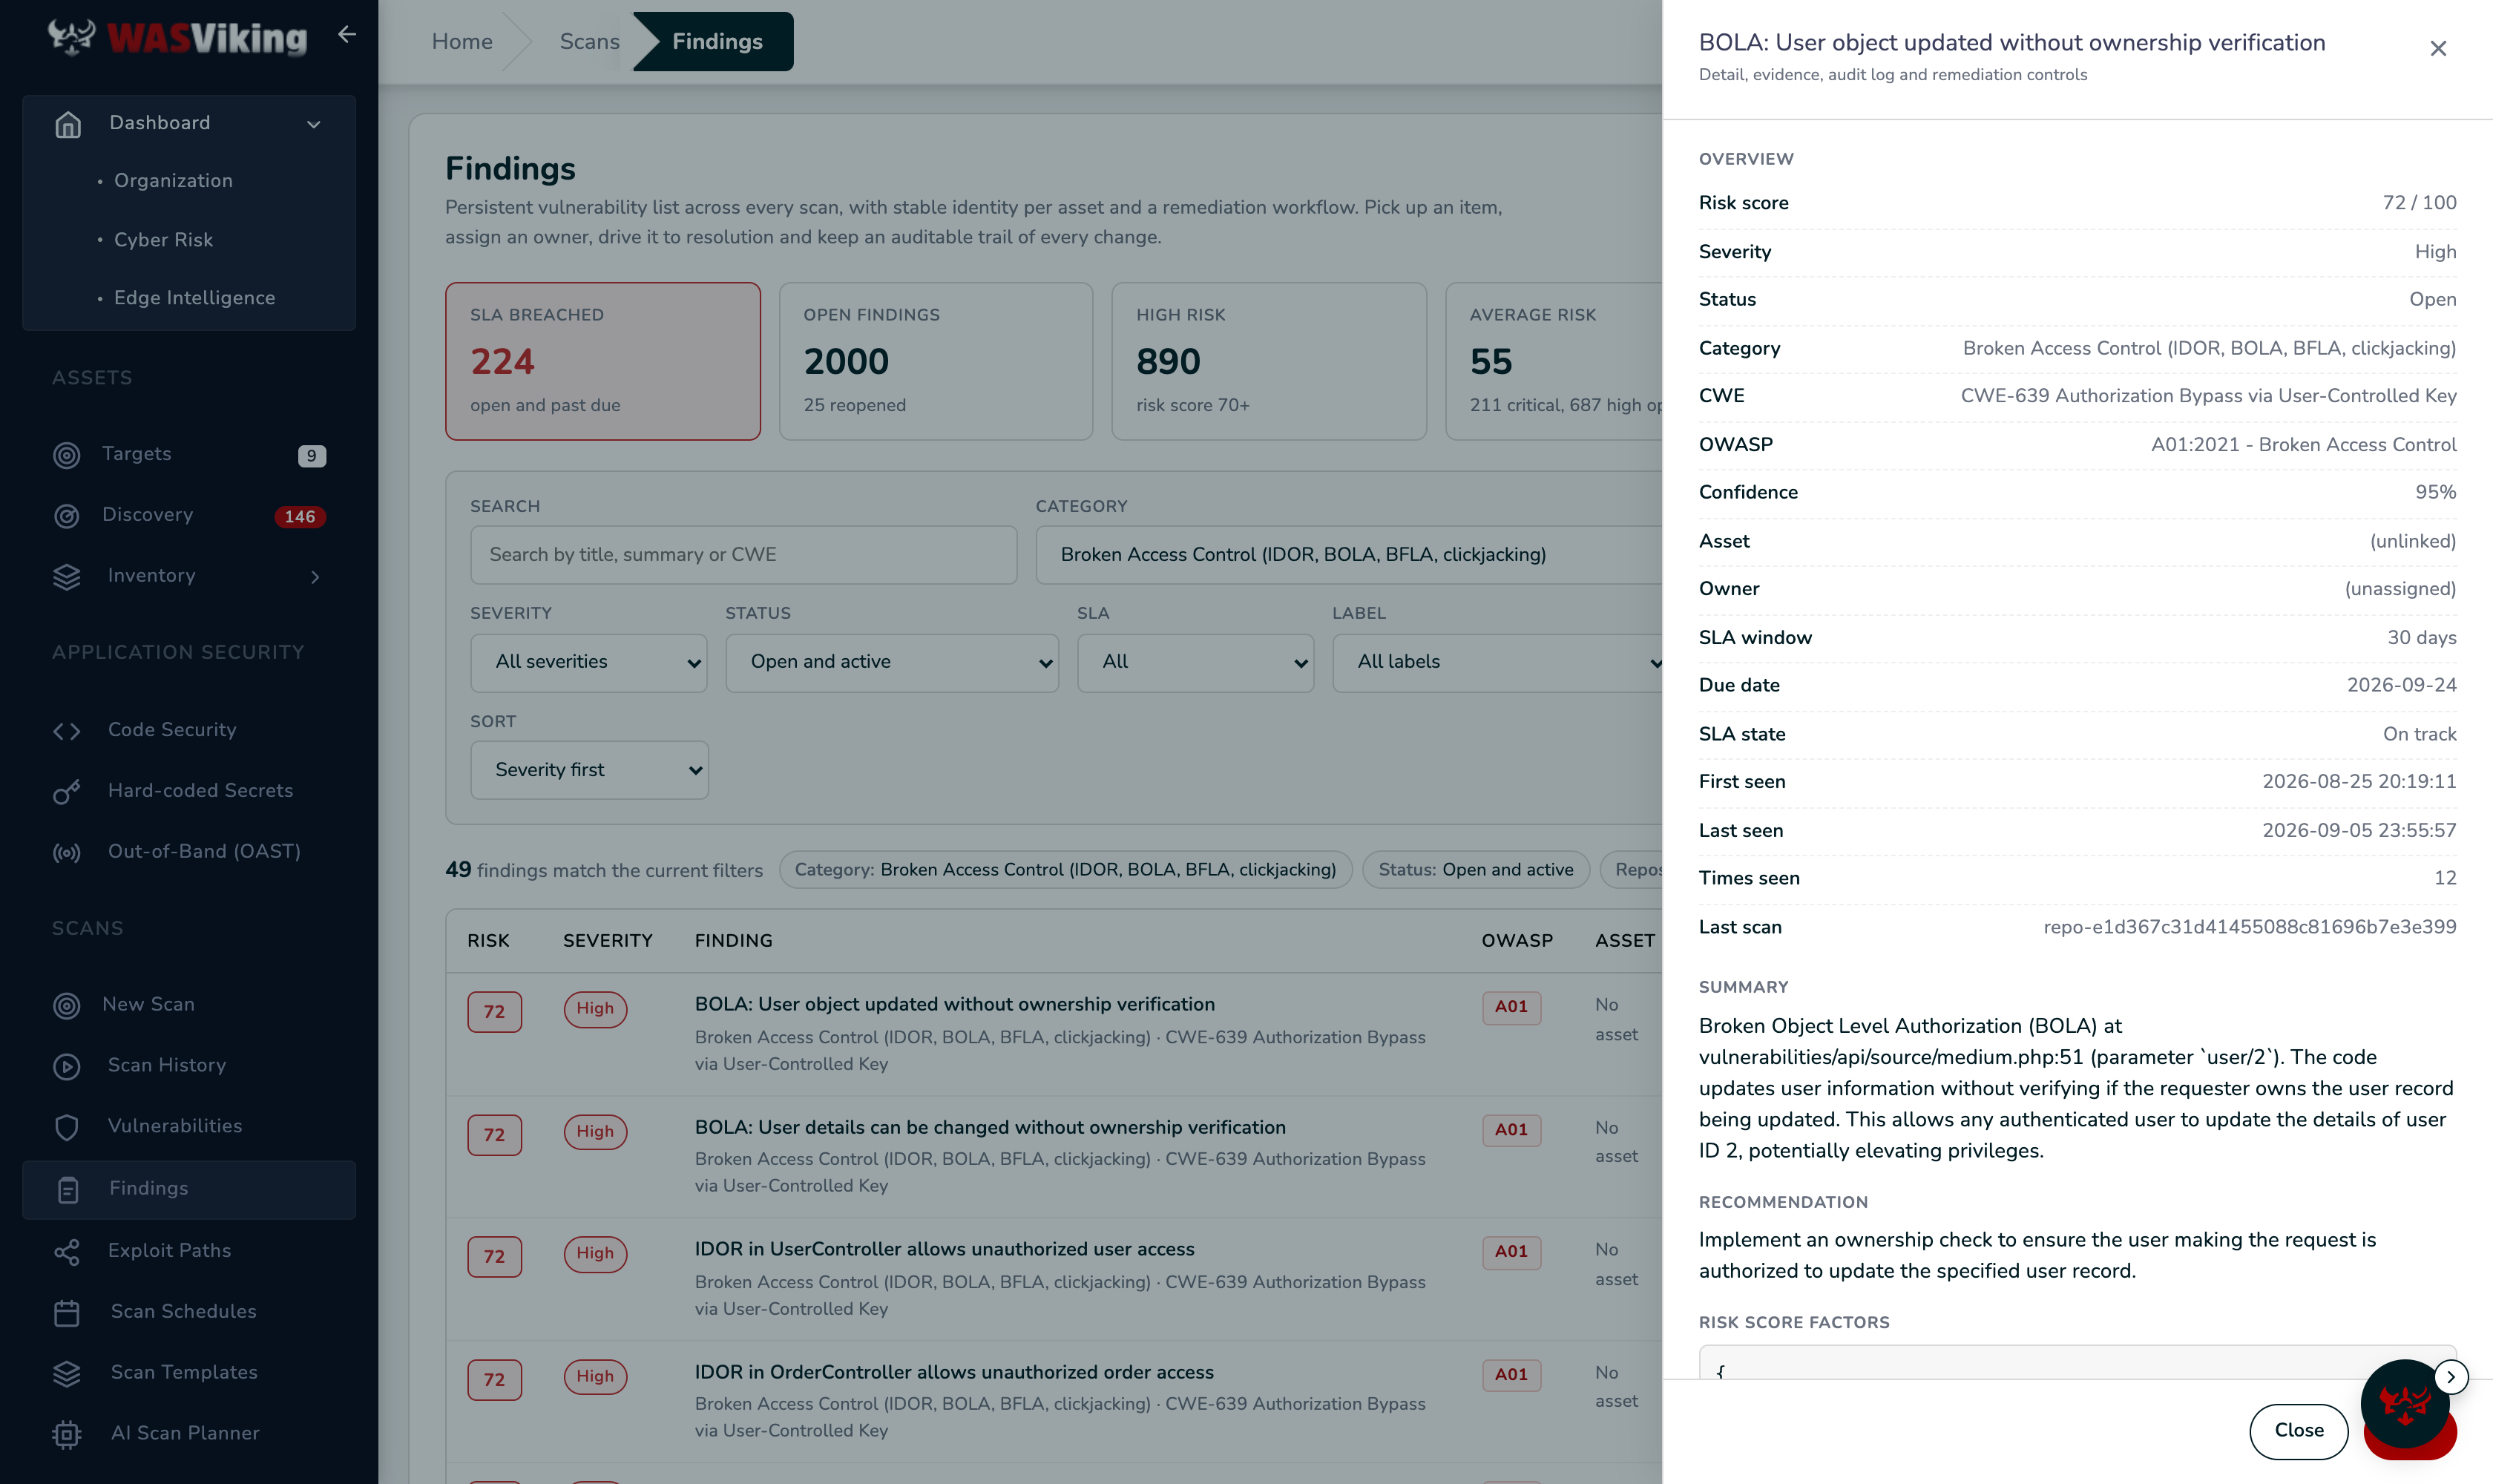Click the ASSET column header
Viewport: 2493px width, 1484px height.
pyautogui.click(x=1625, y=941)
